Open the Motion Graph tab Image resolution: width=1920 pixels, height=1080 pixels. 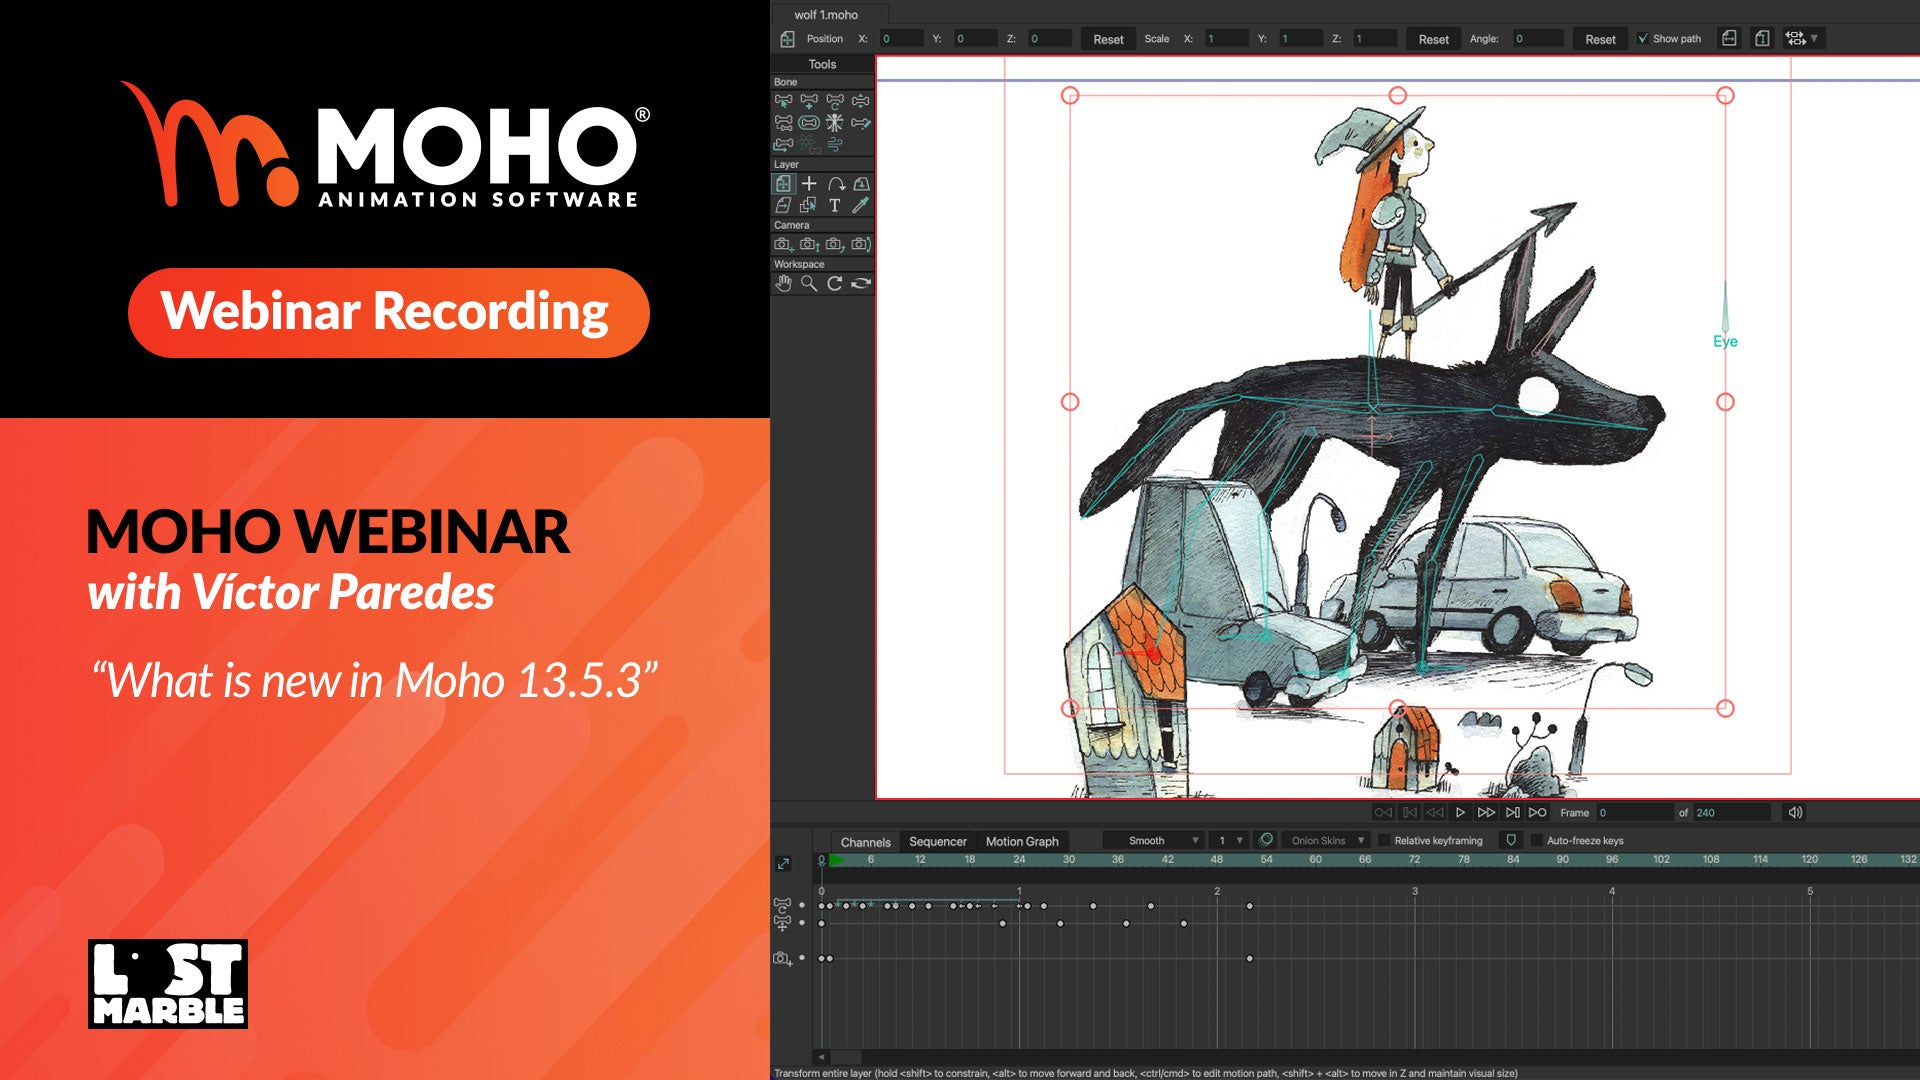click(x=1021, y=842)
